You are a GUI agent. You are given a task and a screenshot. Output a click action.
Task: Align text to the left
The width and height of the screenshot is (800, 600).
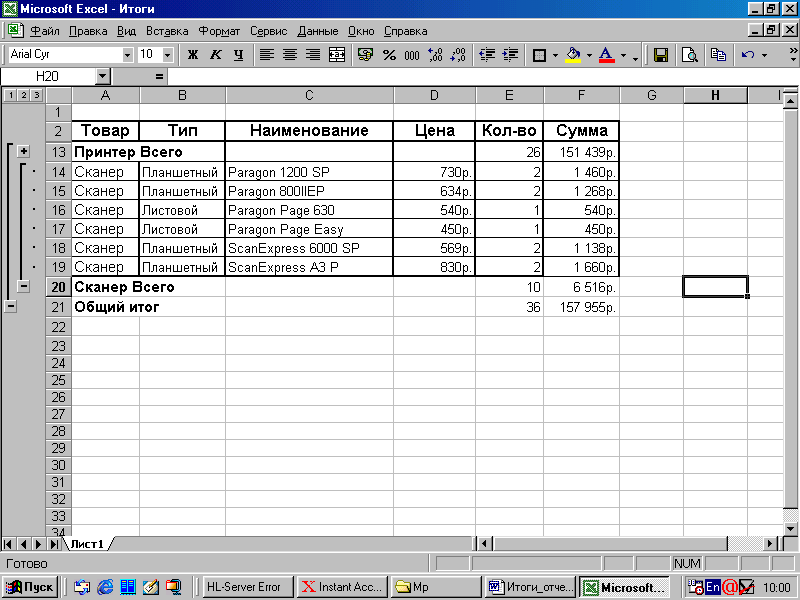[266, 55]
